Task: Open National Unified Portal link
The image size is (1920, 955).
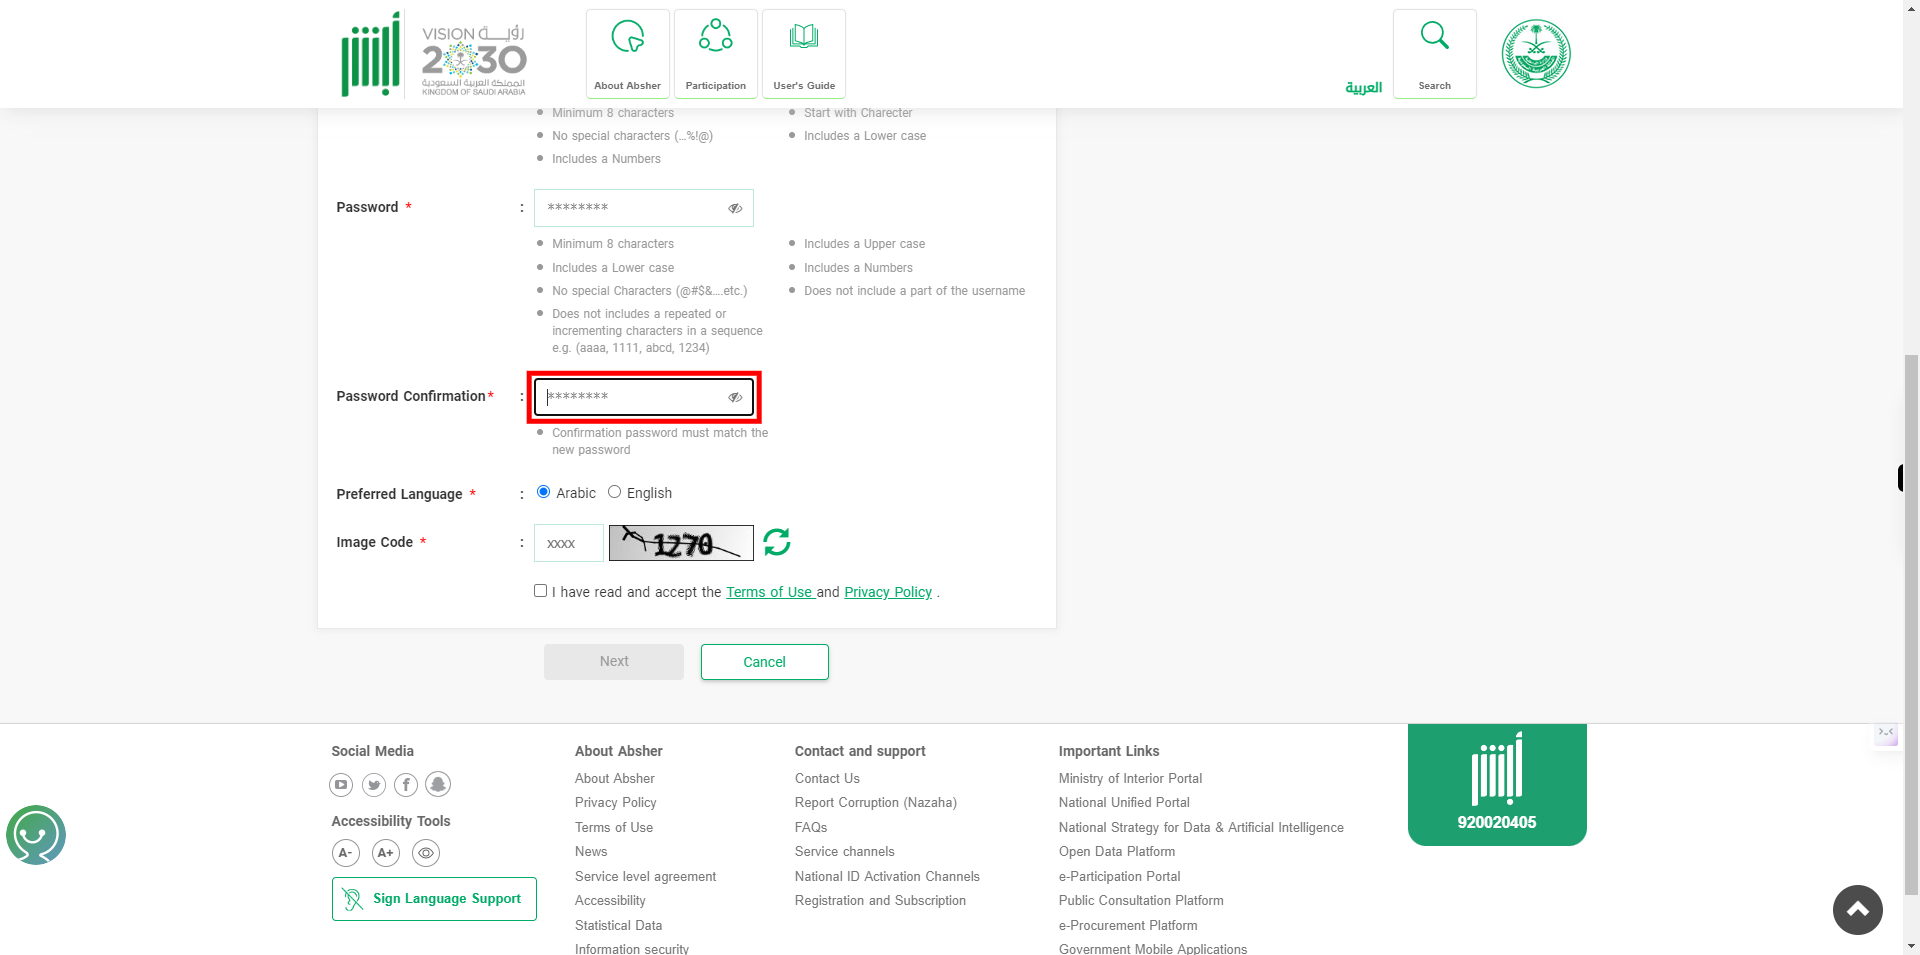Action: [x=1124, y=802]
